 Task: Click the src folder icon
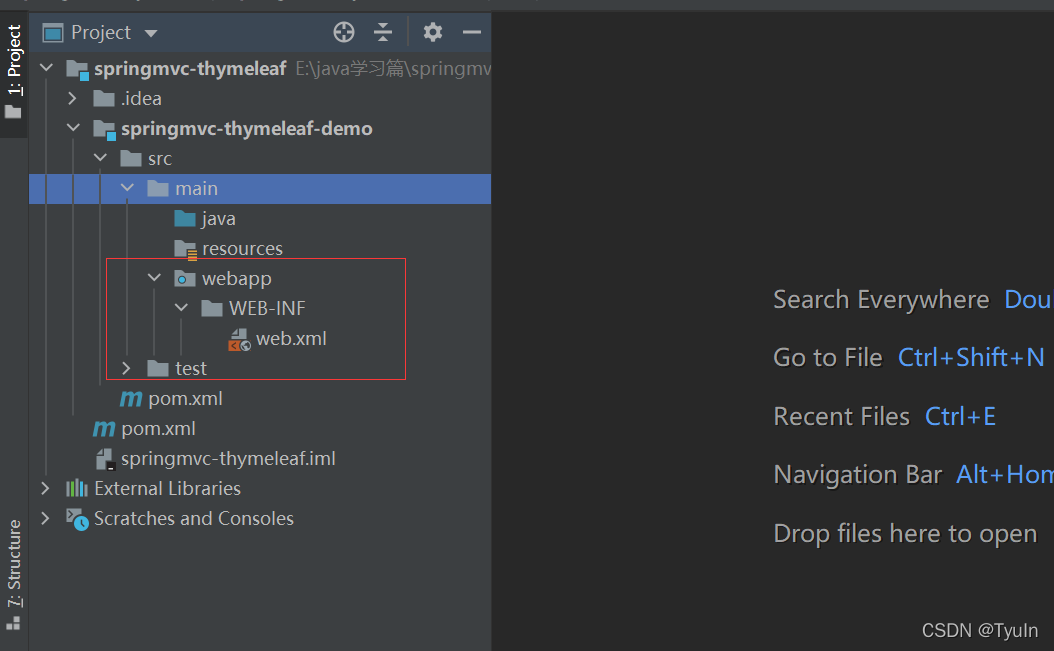[x=130, y=159]
